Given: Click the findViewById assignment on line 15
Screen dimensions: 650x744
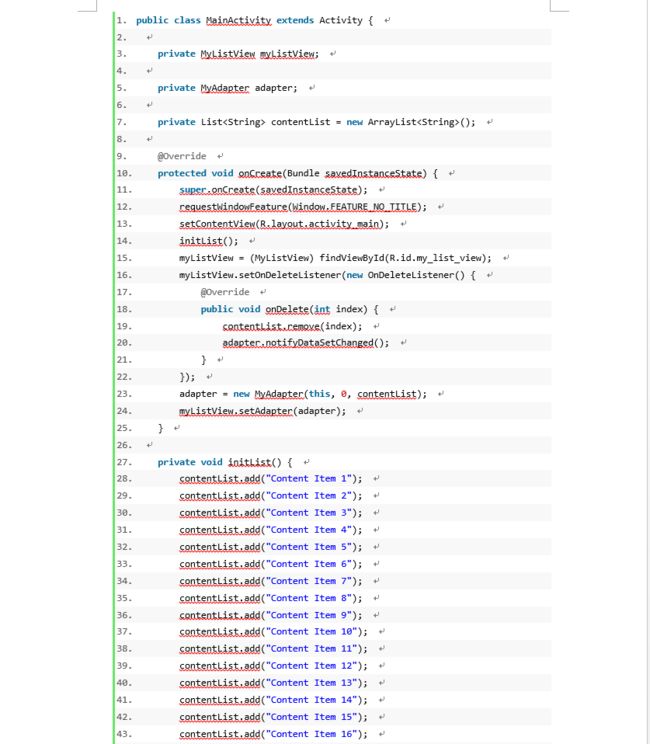Looking at the screenshot, I should click(335, 258).
